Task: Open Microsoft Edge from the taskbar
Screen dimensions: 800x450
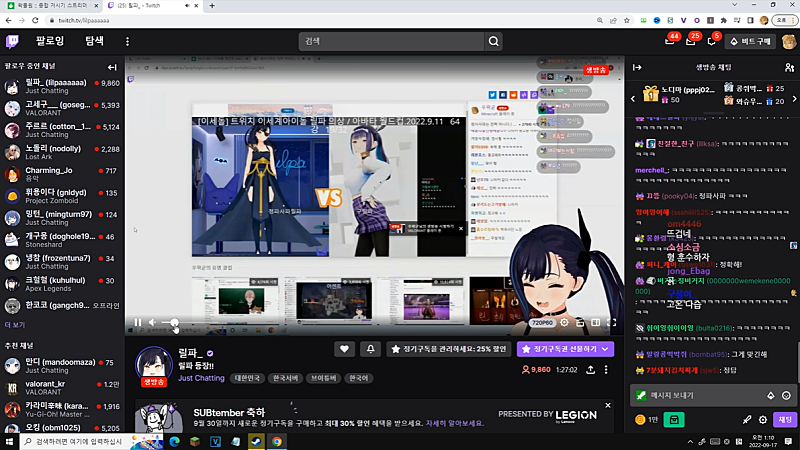Action: [x=174, y=441]
